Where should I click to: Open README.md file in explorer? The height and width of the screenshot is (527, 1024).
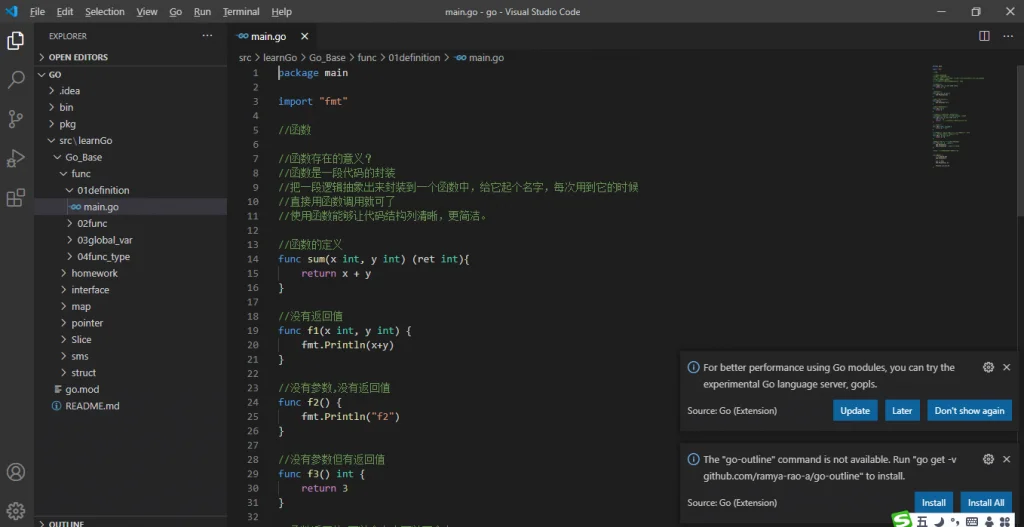(131, 406)
